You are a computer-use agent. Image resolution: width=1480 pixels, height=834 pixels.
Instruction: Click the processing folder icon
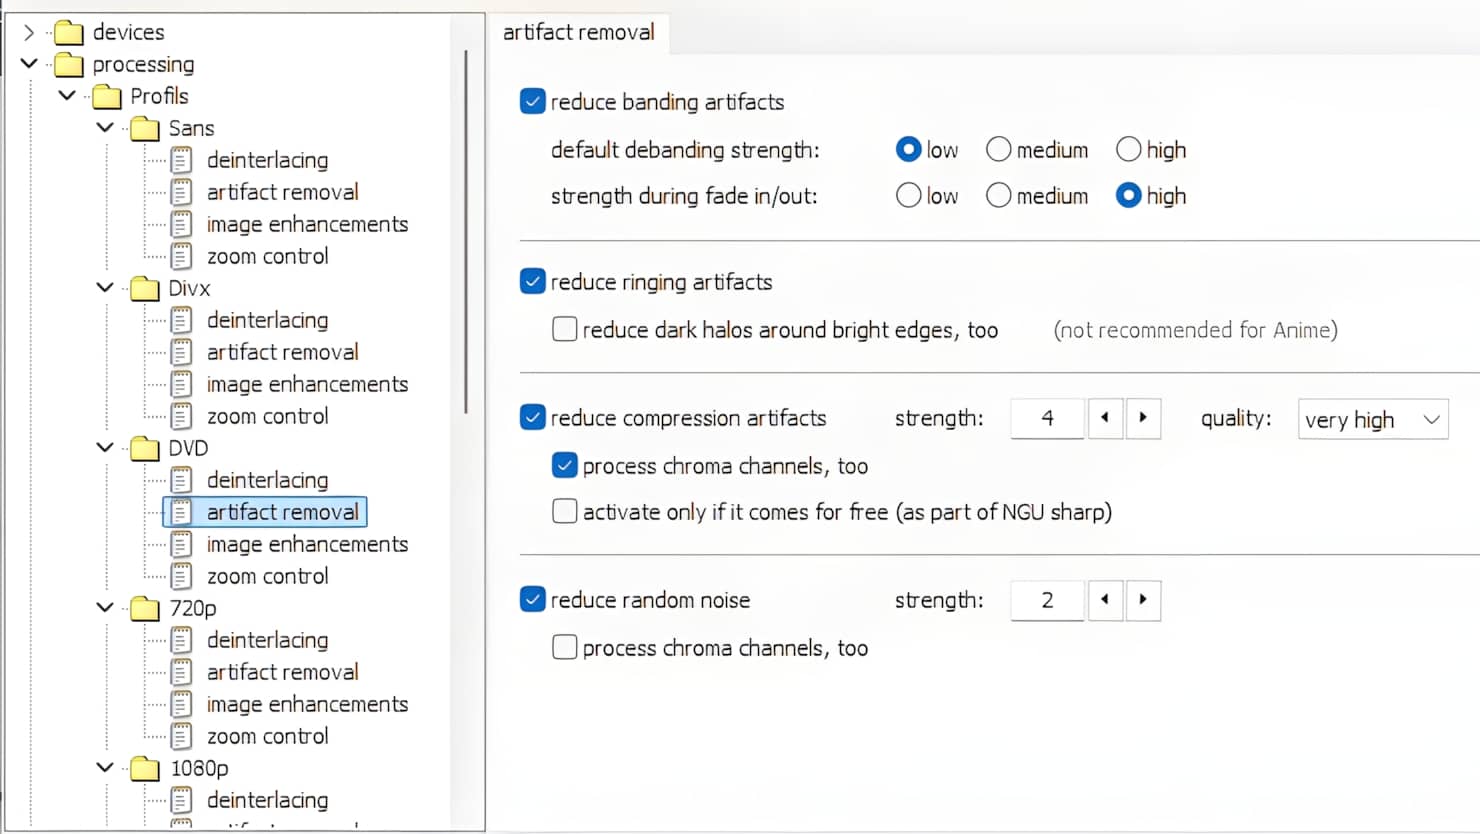tap(69, 65)
